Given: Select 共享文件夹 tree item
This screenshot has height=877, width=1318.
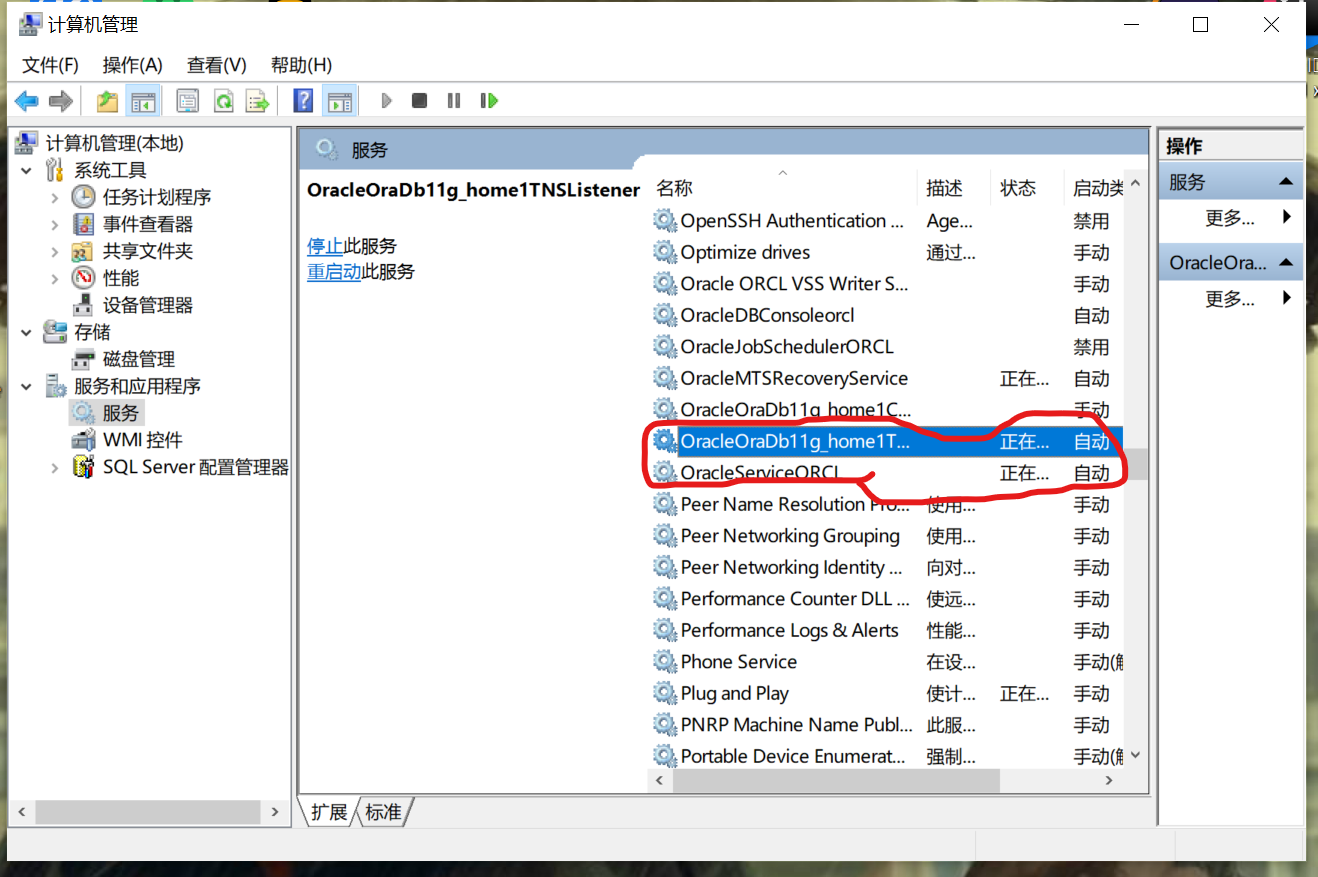Looking at the screenshot, I should 148,251.
